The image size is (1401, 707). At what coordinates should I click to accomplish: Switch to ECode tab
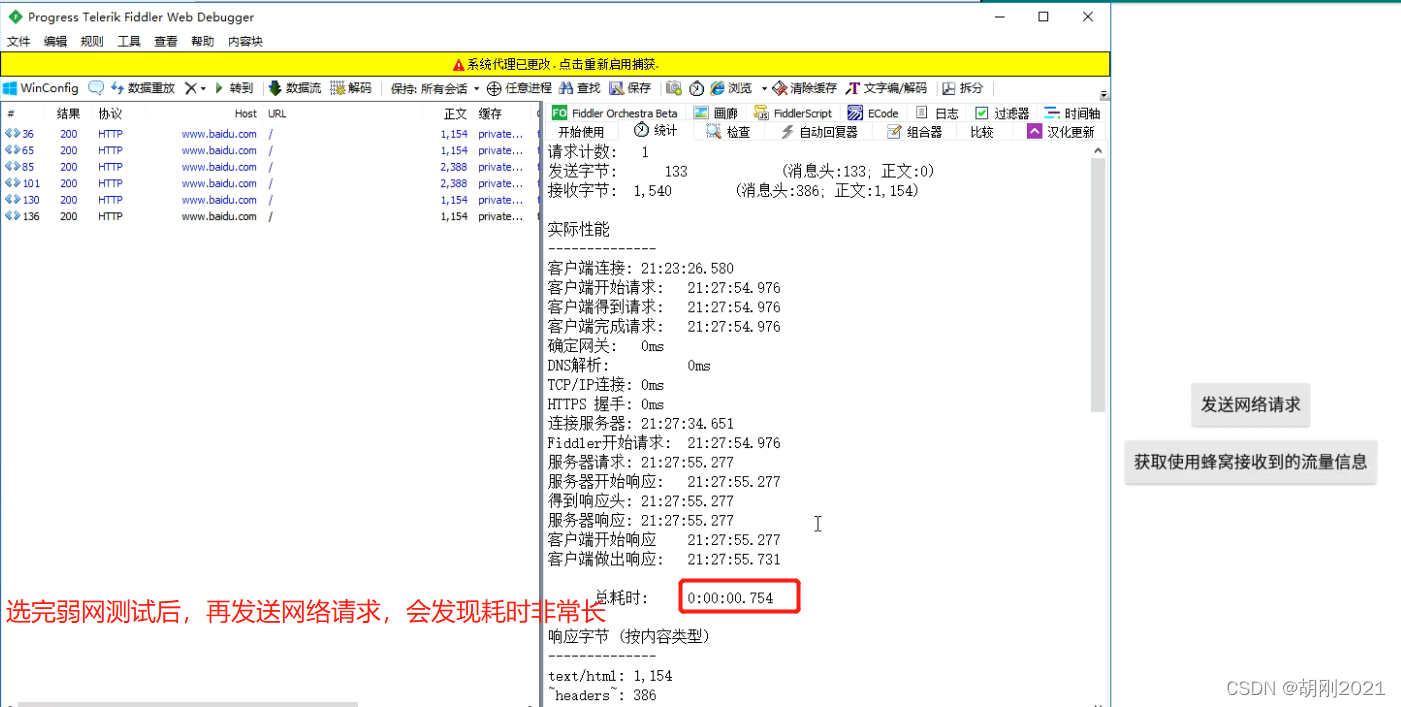pos(873,113)
